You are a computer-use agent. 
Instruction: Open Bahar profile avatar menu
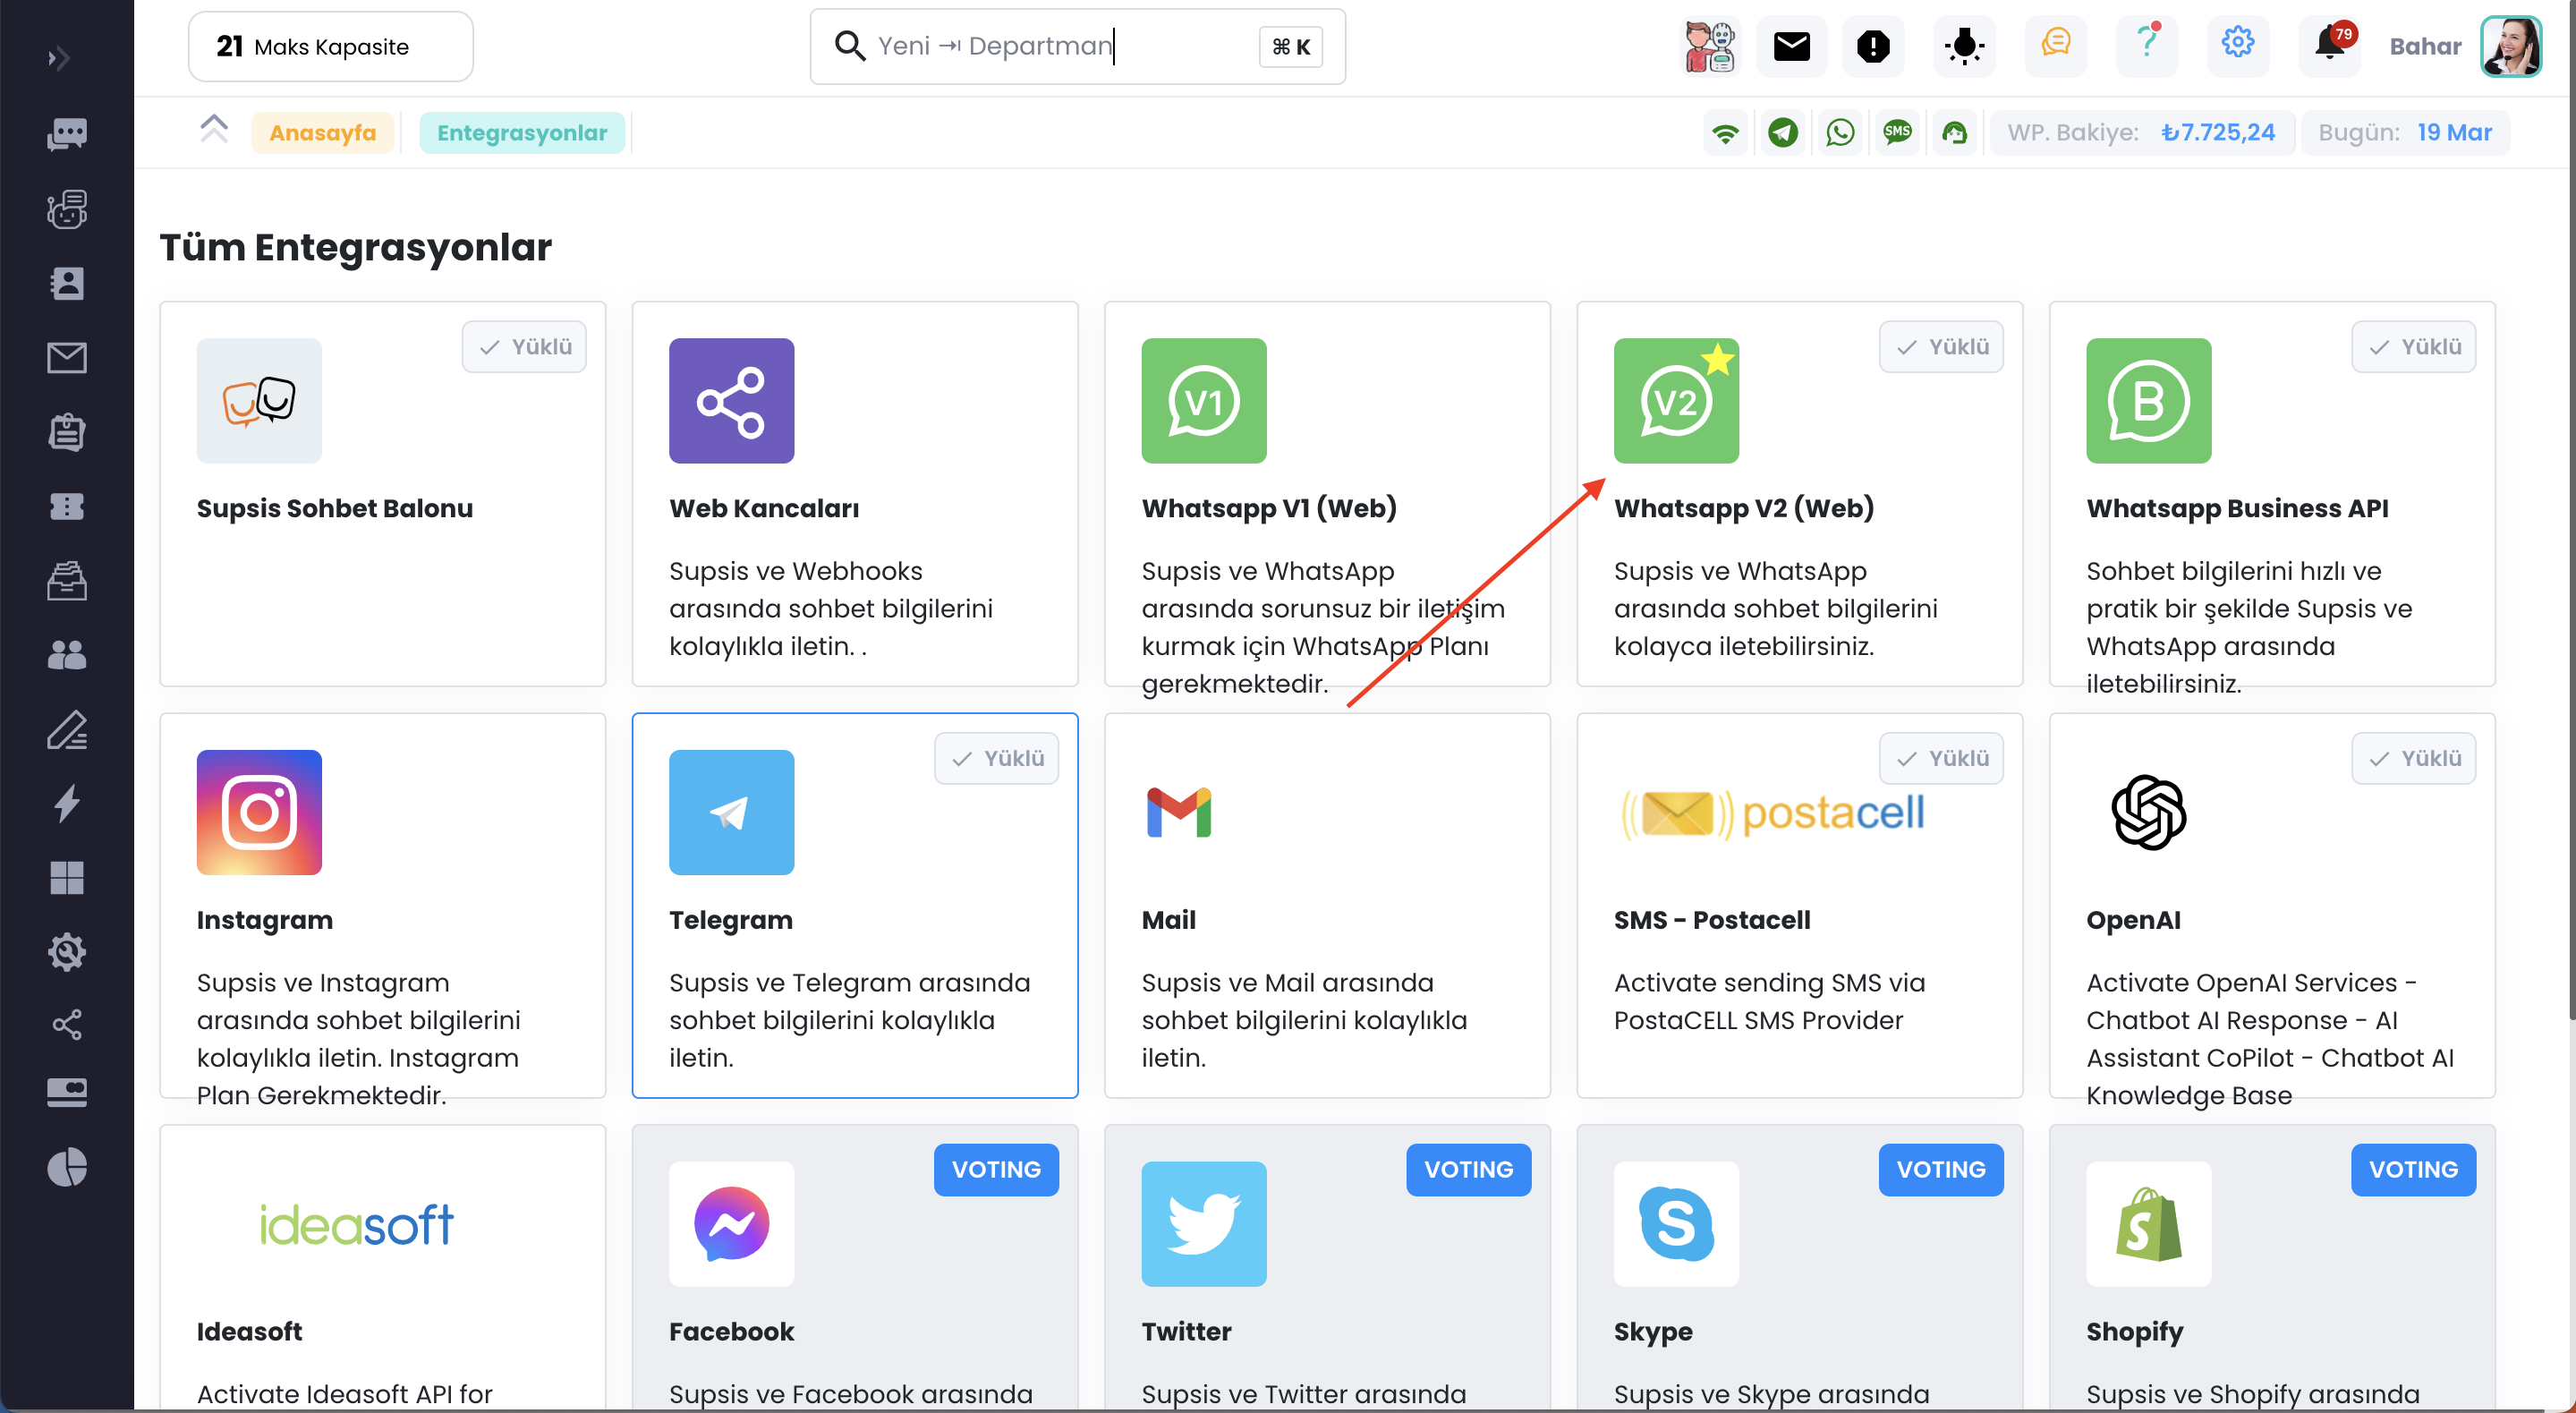point(2510,46)
